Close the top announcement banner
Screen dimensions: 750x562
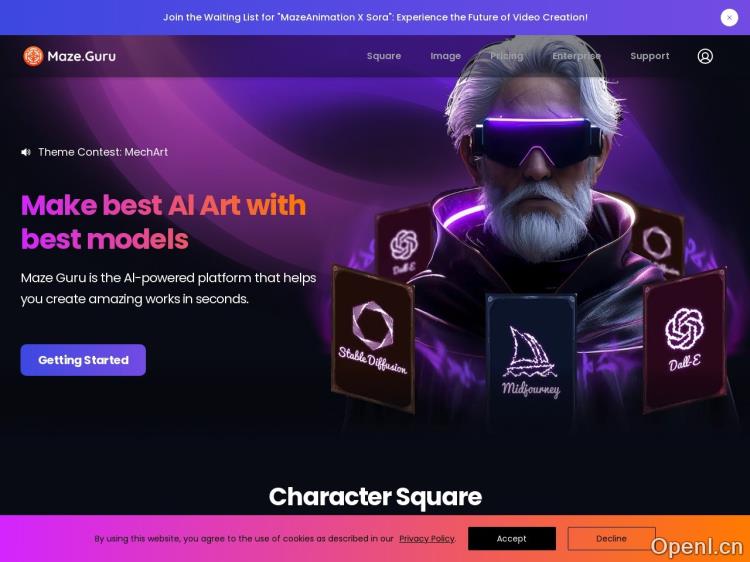click(729, 18)
